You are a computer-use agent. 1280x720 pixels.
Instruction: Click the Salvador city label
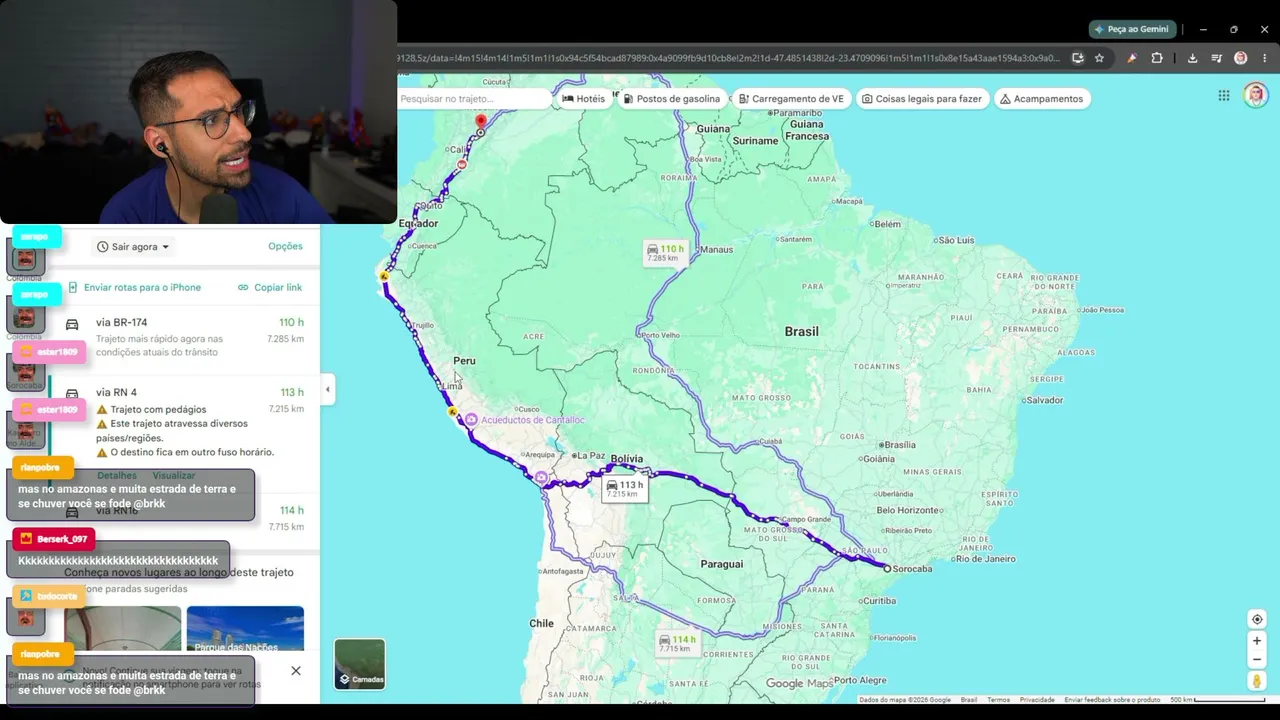[x=1044, y=400]
